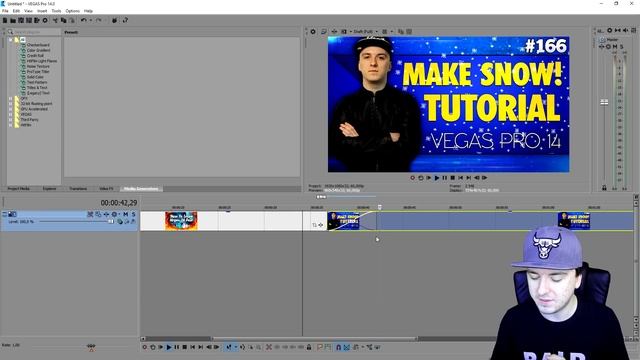Open Overlays grid dropdown arrow in preview
This screenshot has width=640, height=360.
[x=391, y=31]
